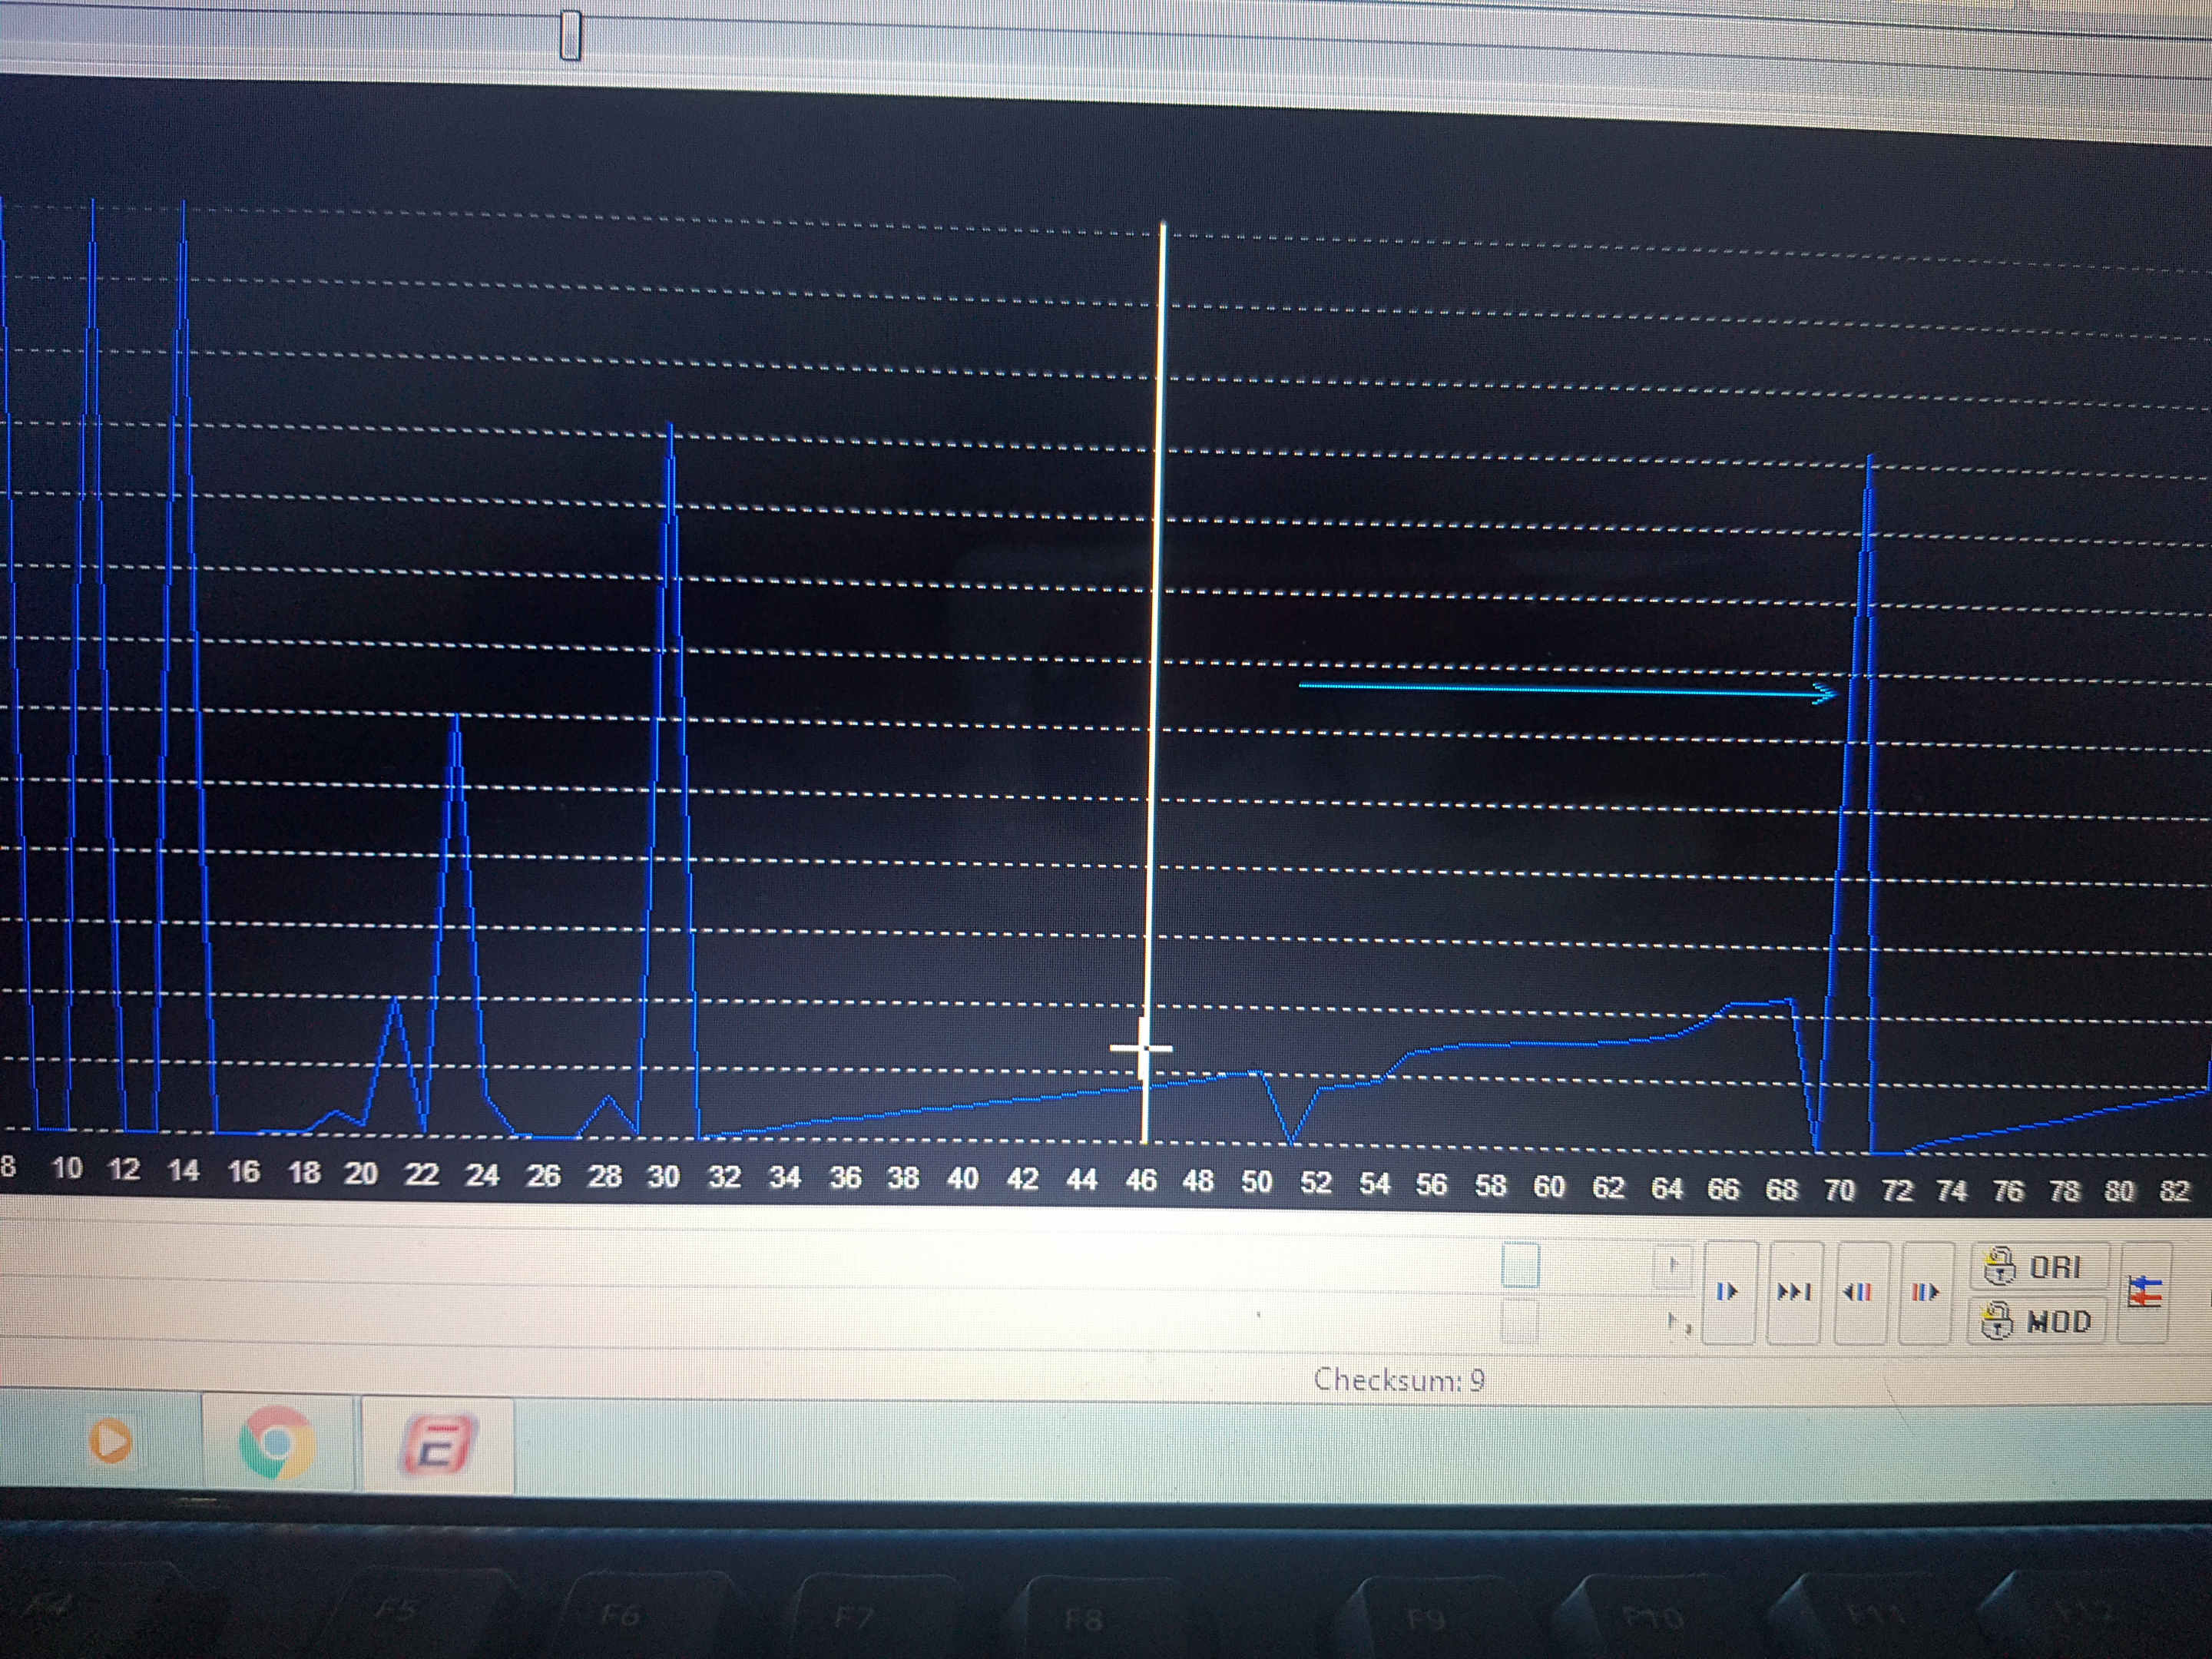Click the skip-to-end triple arrow button
The image size is (2212, 1659).
[x=1795, y=1292]
